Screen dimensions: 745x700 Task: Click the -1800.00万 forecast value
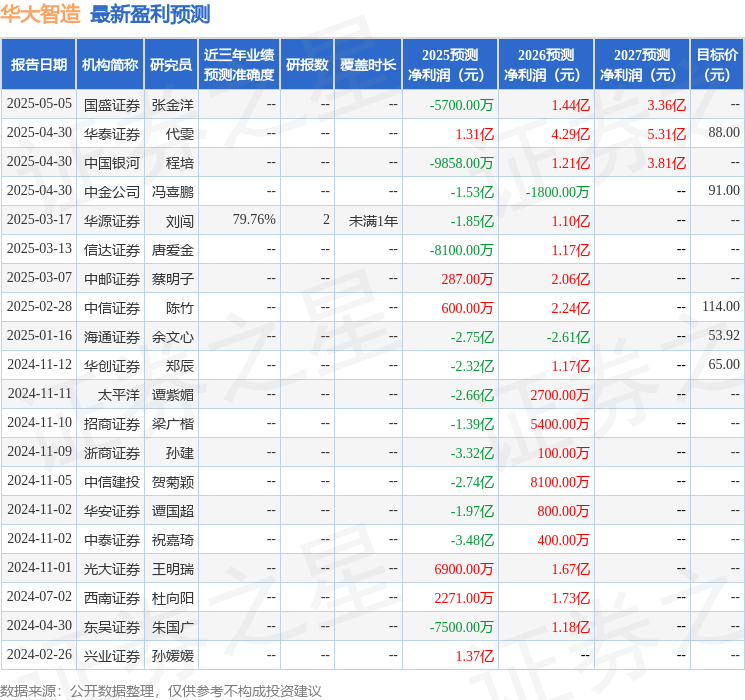click(x=557, y=192)
